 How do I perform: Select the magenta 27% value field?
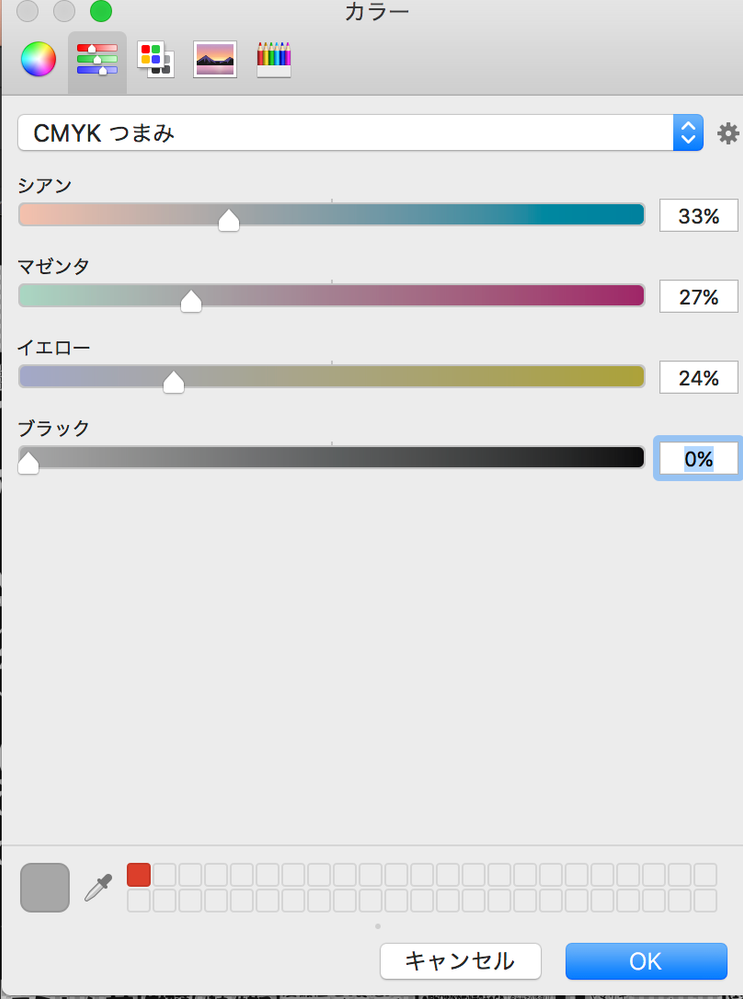(698, 296)
